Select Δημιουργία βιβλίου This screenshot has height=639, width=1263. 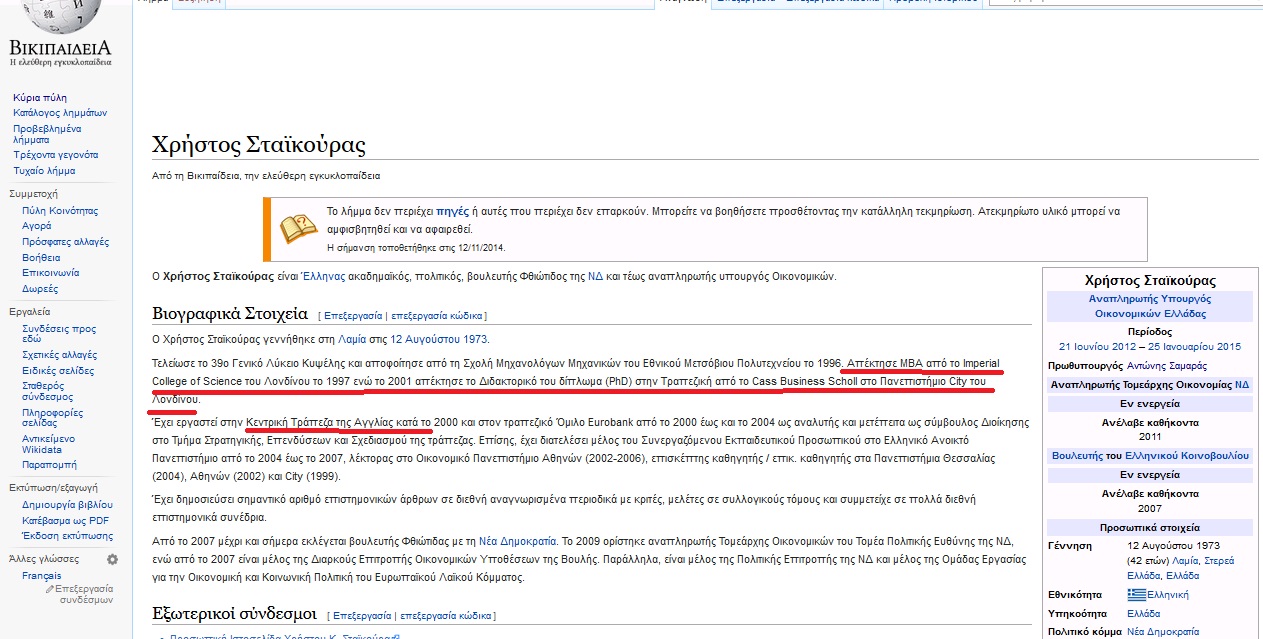67,505
